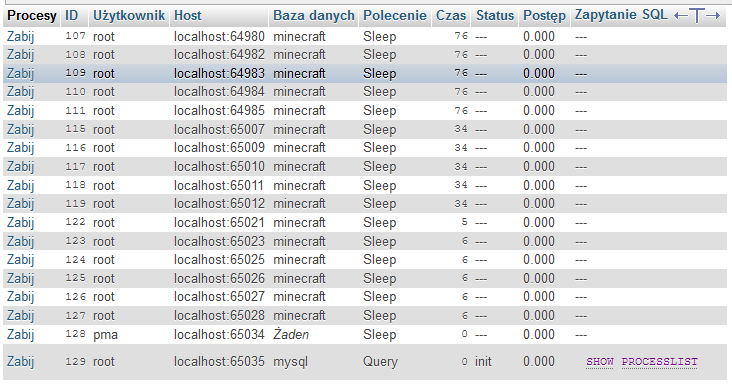Click the mysql database cell

pyautogui.click(x=290, y=362)
